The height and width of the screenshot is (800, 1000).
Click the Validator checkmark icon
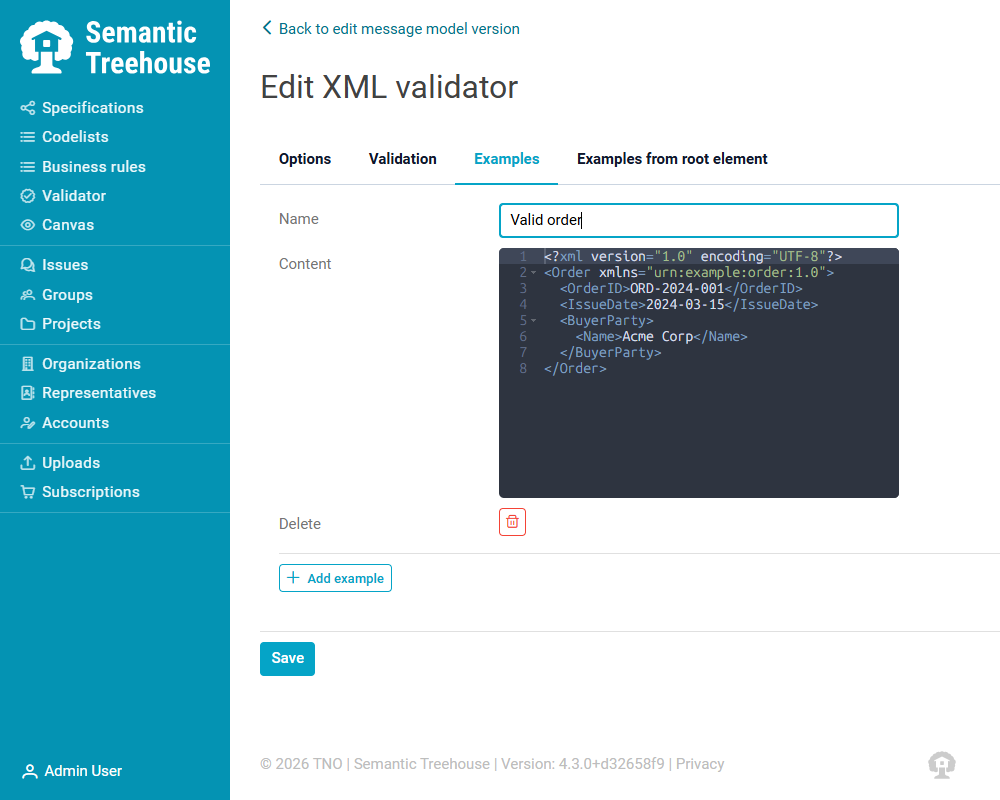click(x=27, y=196)
